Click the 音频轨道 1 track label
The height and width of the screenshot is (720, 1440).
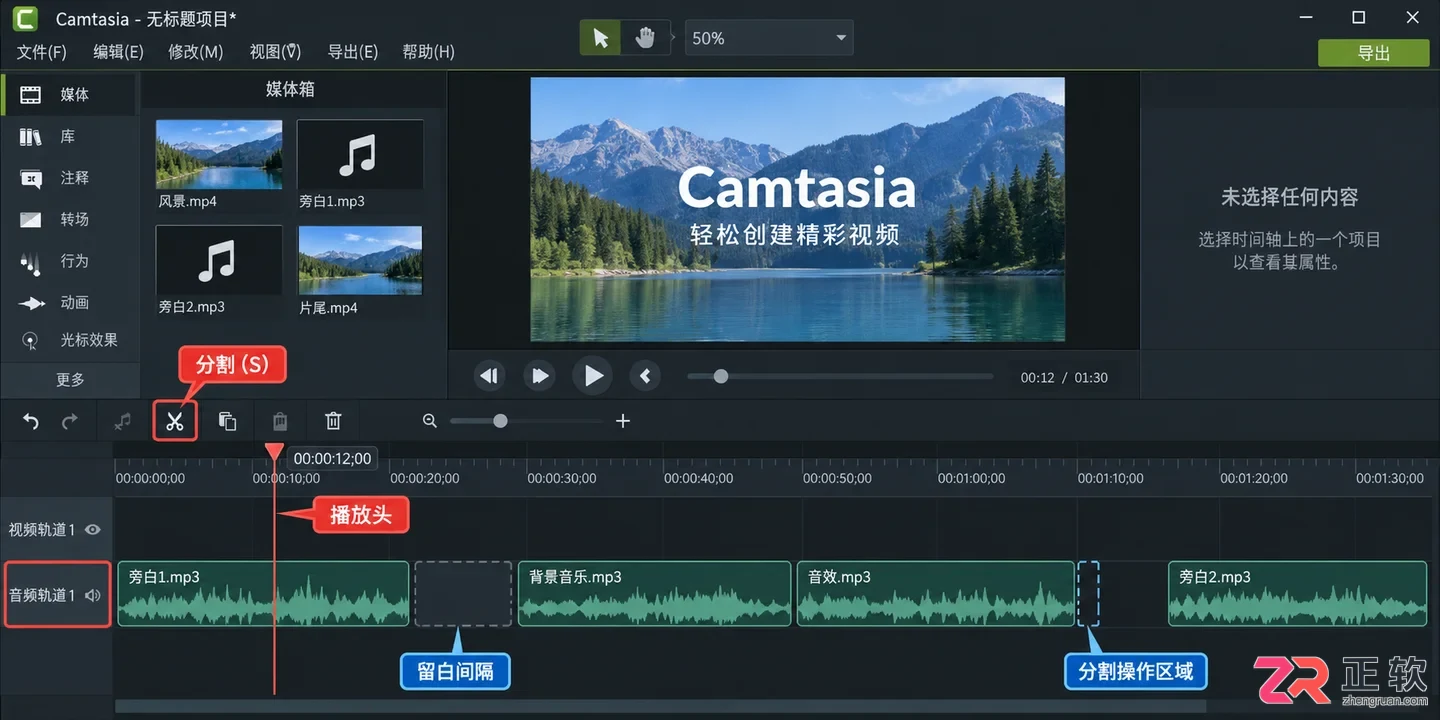click(42, 596)
